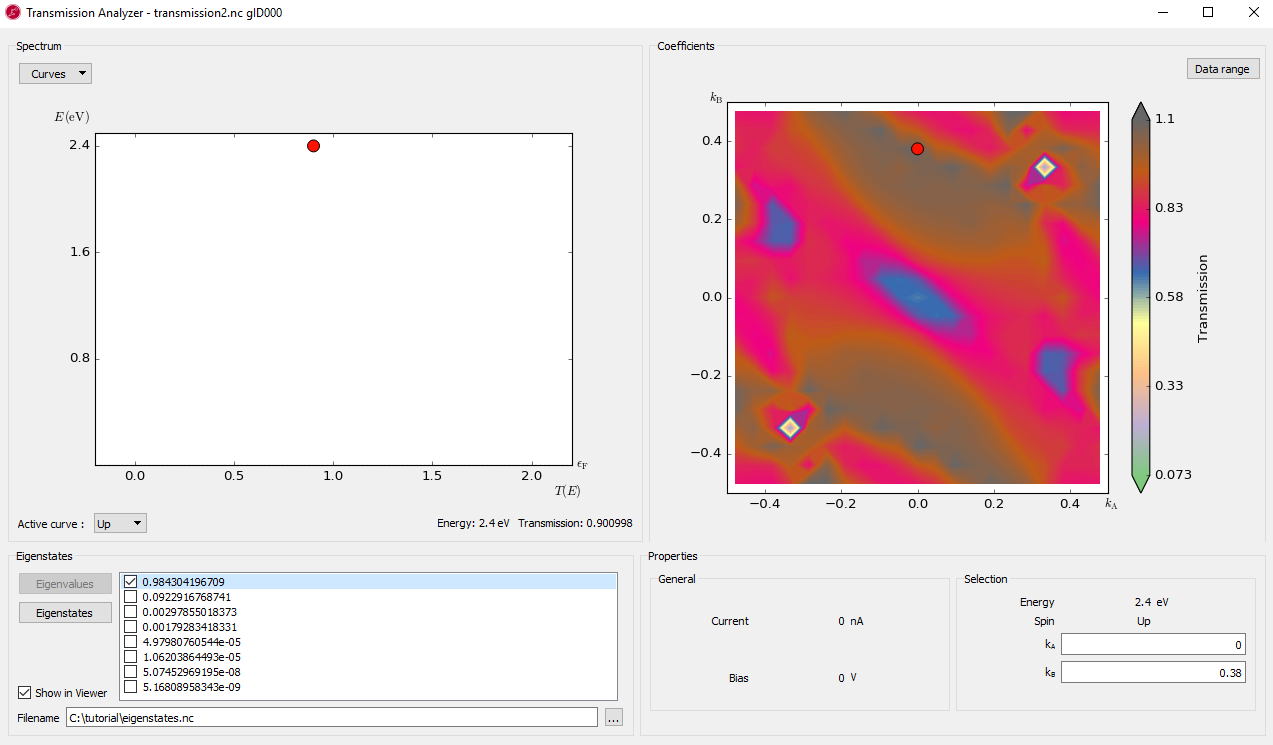
Task: Click blue transmission dip at map center
Action: pos(917,297)
